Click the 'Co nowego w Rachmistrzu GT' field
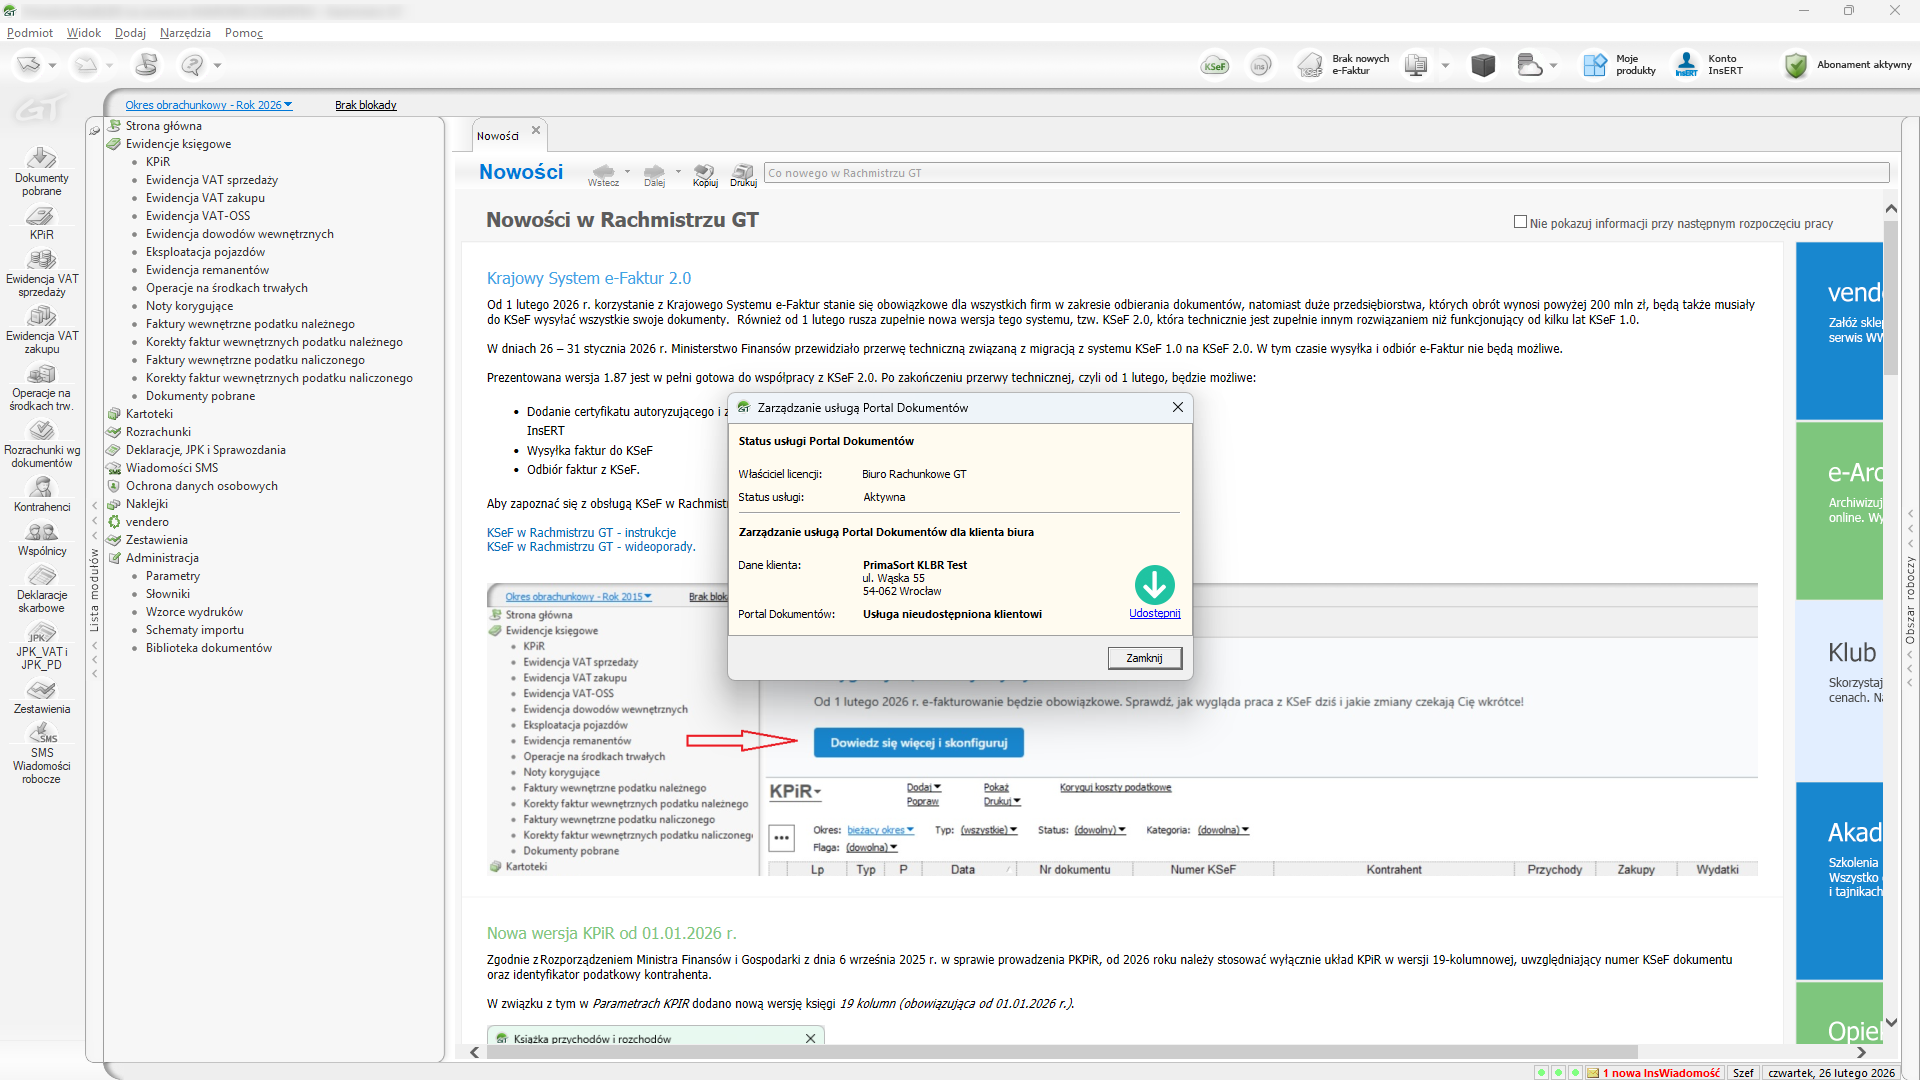This screenshot has height=1080, width=1920. (x=1325, y=173)
